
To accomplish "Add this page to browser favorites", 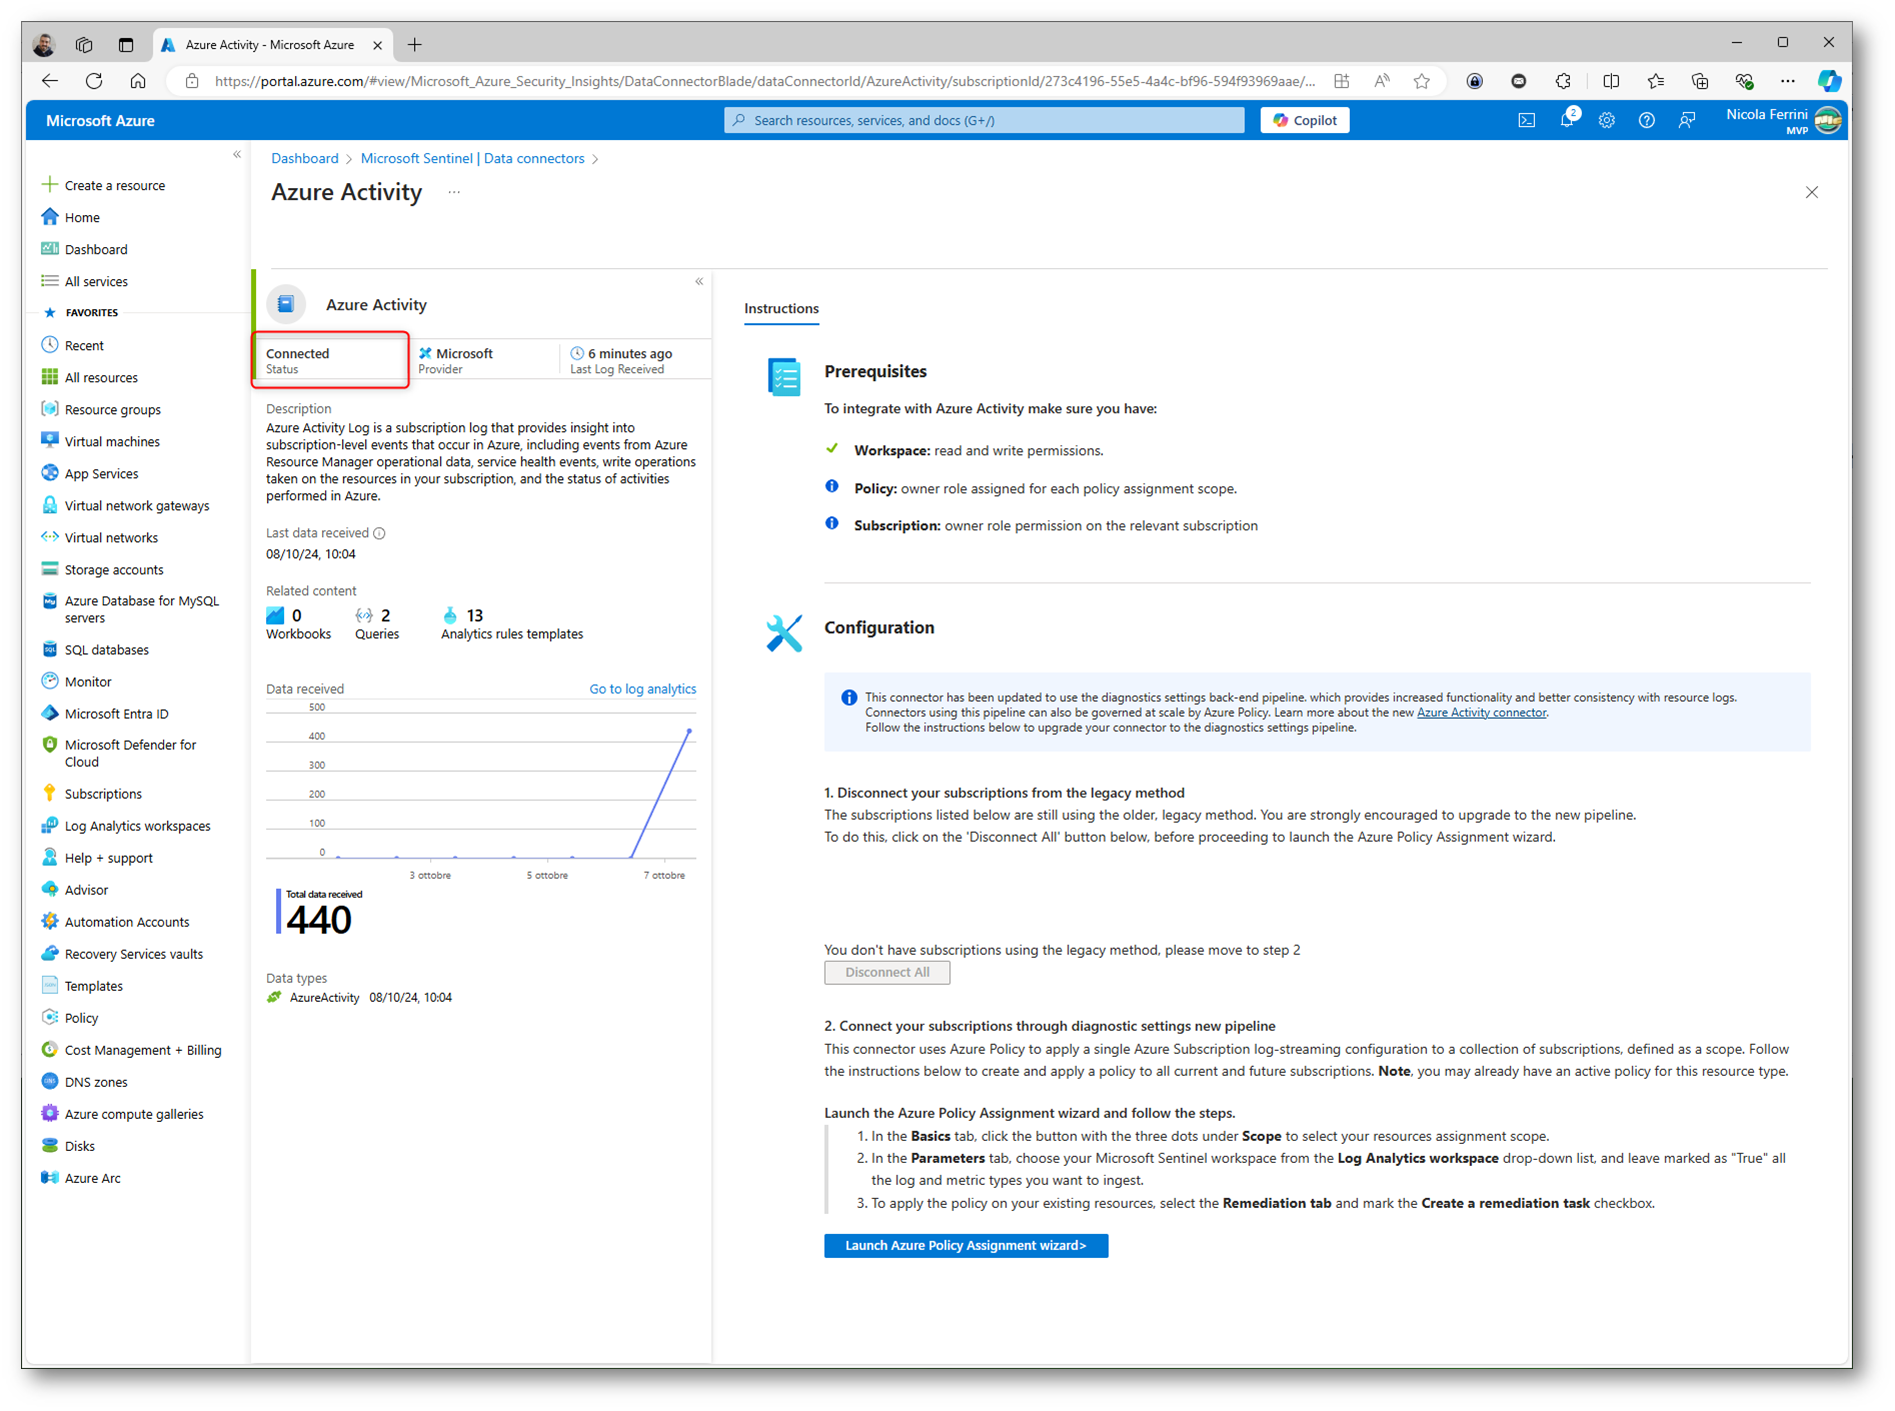I will [x=1421, y=81].
